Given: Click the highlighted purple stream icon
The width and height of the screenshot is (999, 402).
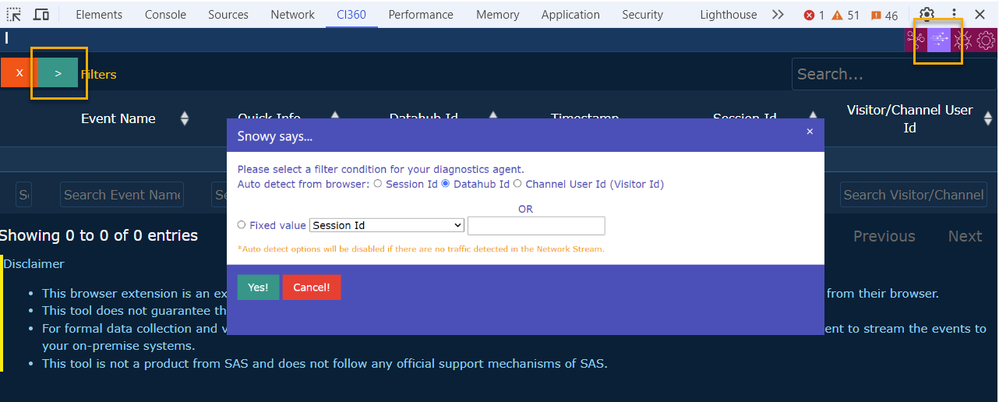Looking at the screenshot, I should pos(939,39).
